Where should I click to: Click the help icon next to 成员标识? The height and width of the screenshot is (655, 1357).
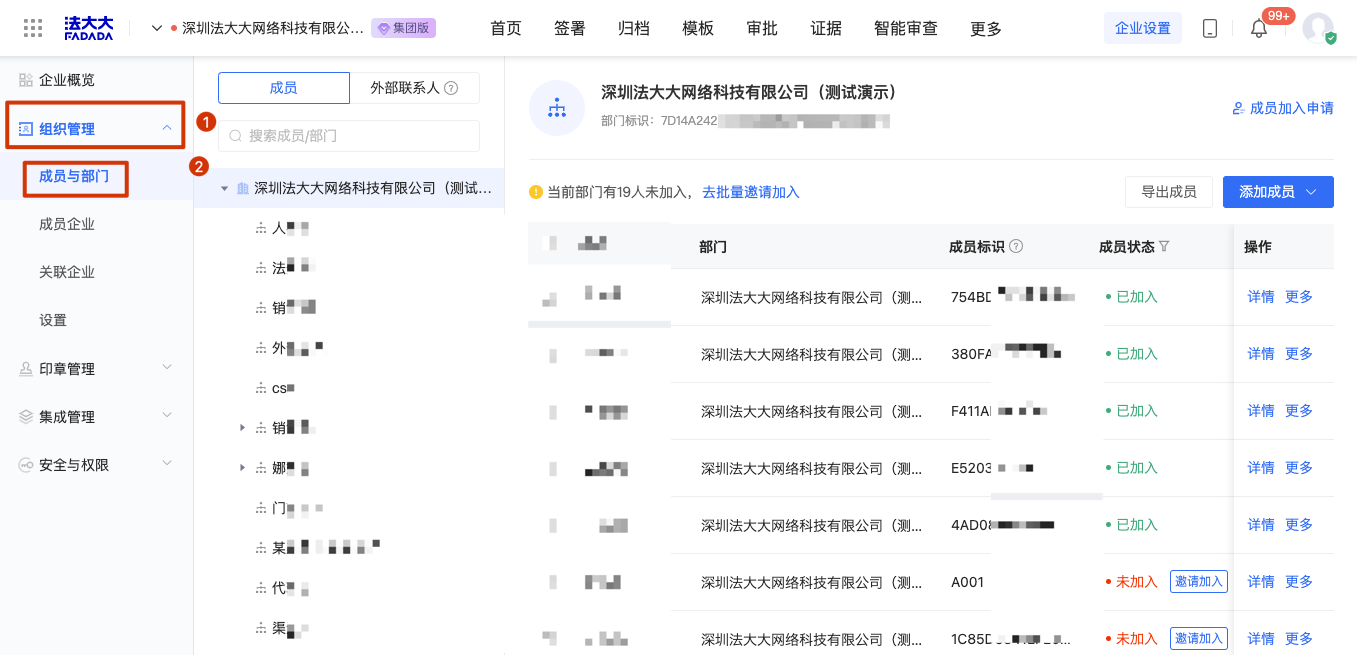(1016, 247)
